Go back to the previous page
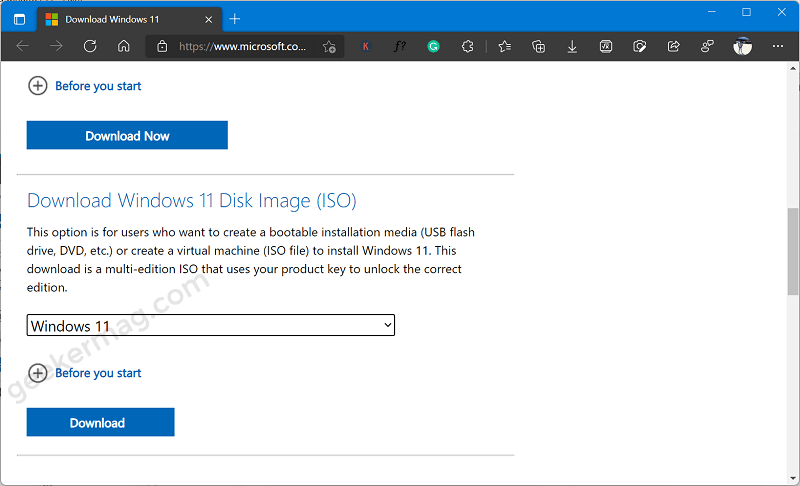Image resolution: width=800 pixels, height=486 pixels. [x=22, y=46]
